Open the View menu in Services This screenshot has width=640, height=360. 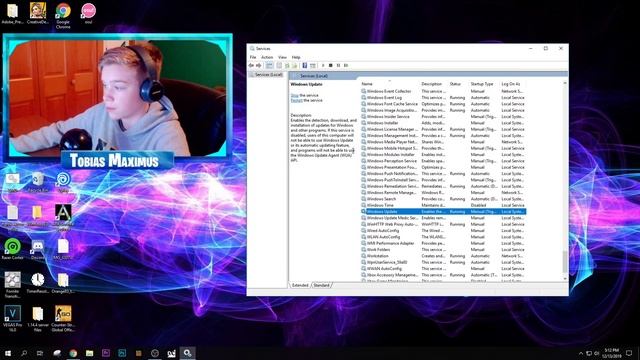tap(282, 57)
